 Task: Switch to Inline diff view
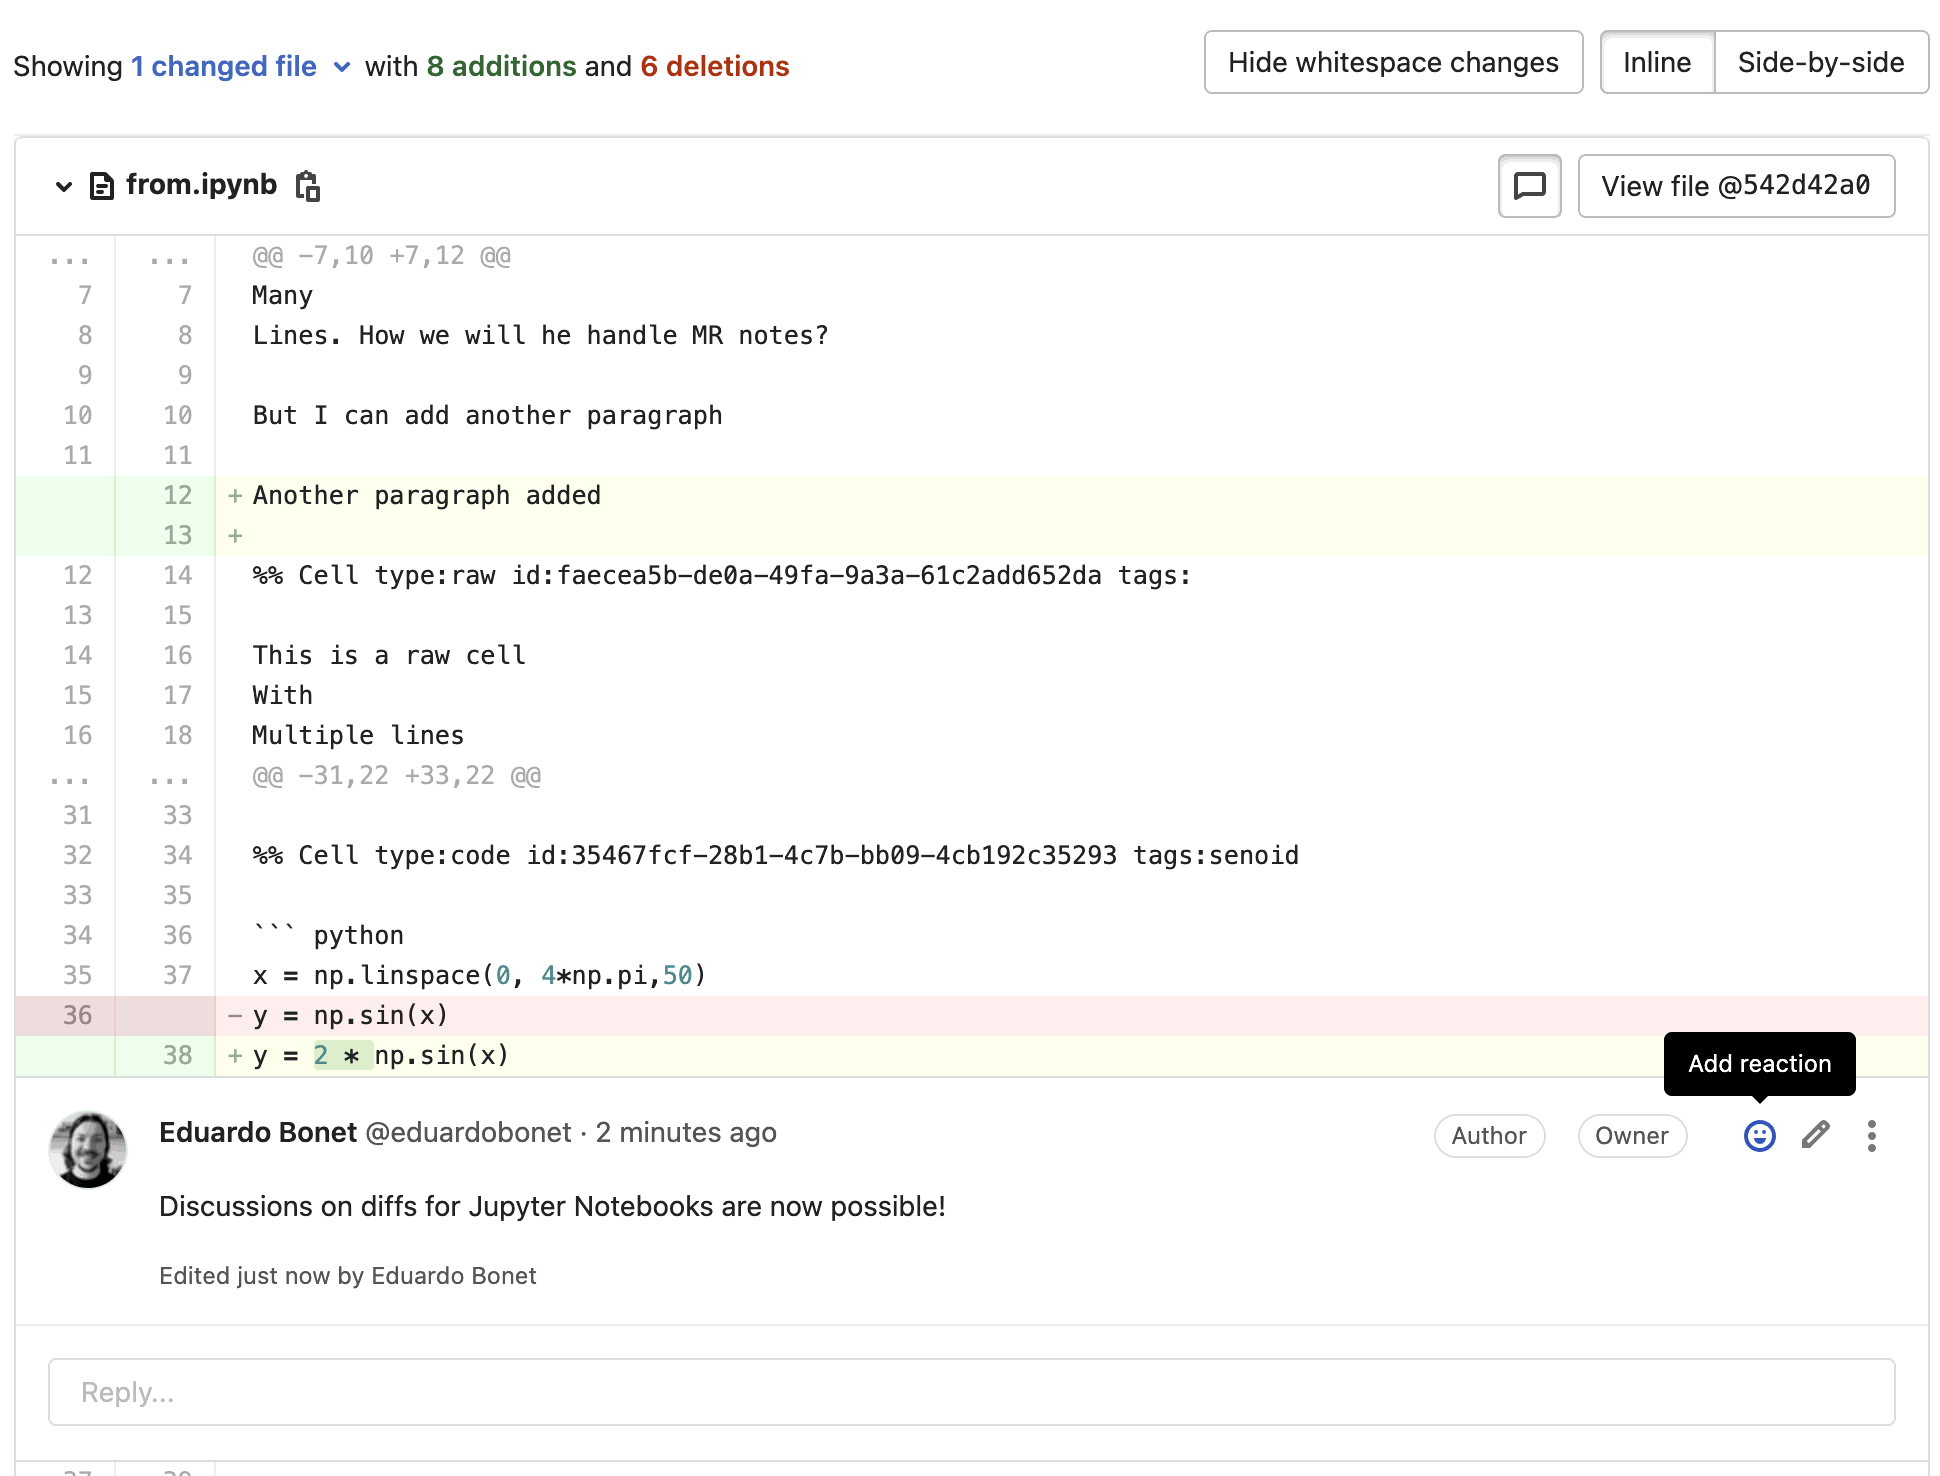coord(1656,62)
